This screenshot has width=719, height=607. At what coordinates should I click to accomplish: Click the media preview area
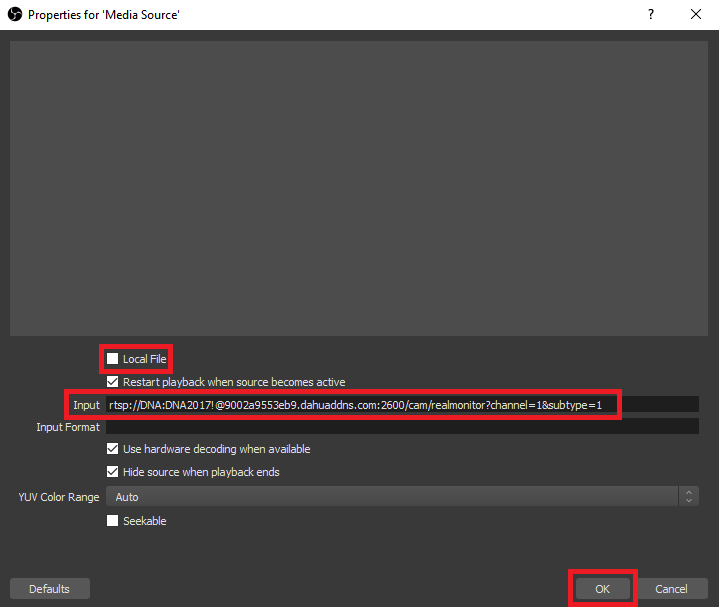(359, 188)
